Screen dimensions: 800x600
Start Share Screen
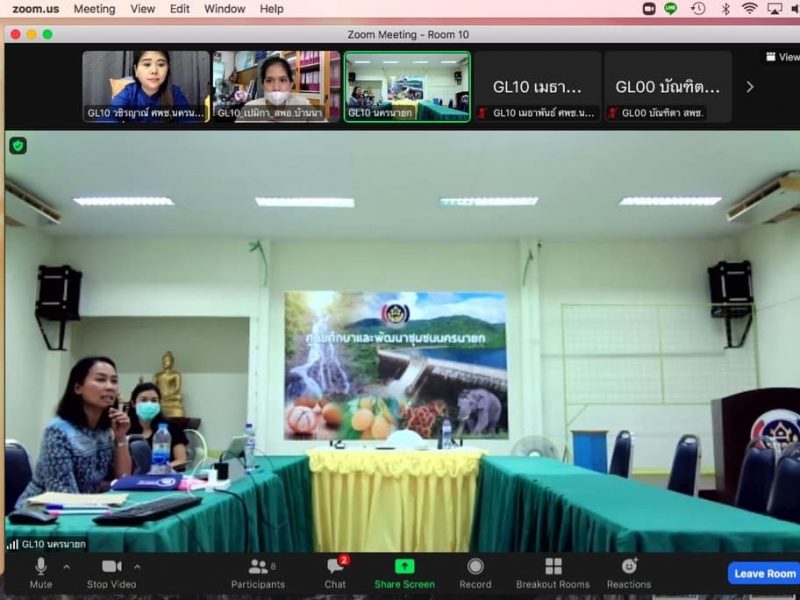click(404, 572)
